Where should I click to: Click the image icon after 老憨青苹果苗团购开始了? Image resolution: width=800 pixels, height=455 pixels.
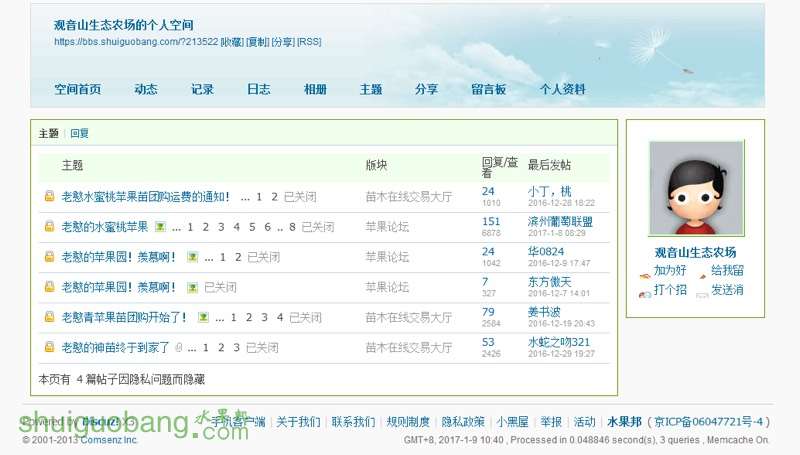(x=203, y=317)
